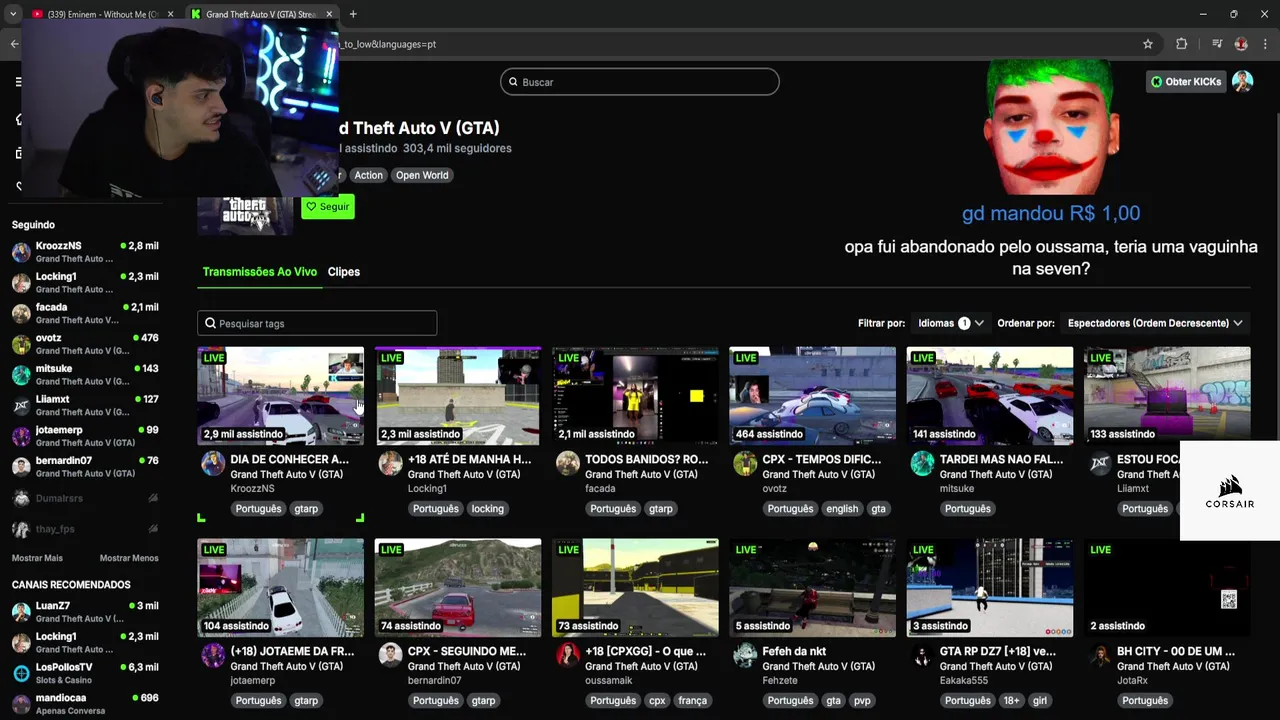
Task: Open the Espectadores (Ordem Decrescente) sort dropdown
Action: click(1155, 323)
